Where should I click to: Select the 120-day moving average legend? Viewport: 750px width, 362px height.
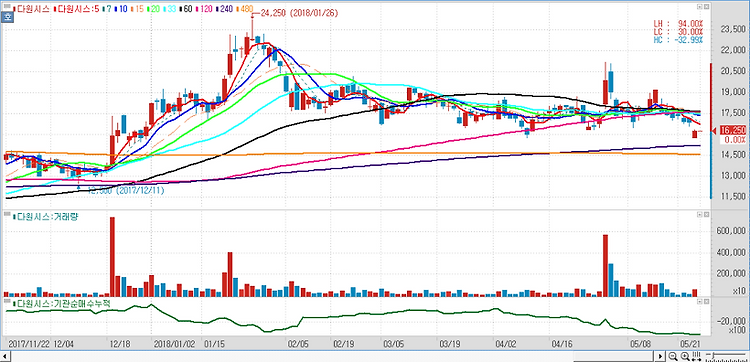click(204, 9)
